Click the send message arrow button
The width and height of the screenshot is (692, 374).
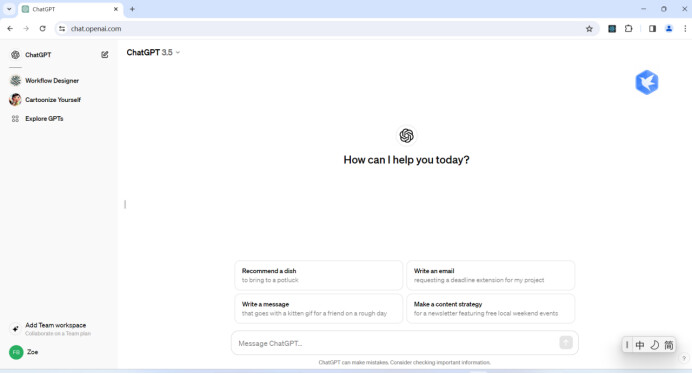(x=566, y=342)
